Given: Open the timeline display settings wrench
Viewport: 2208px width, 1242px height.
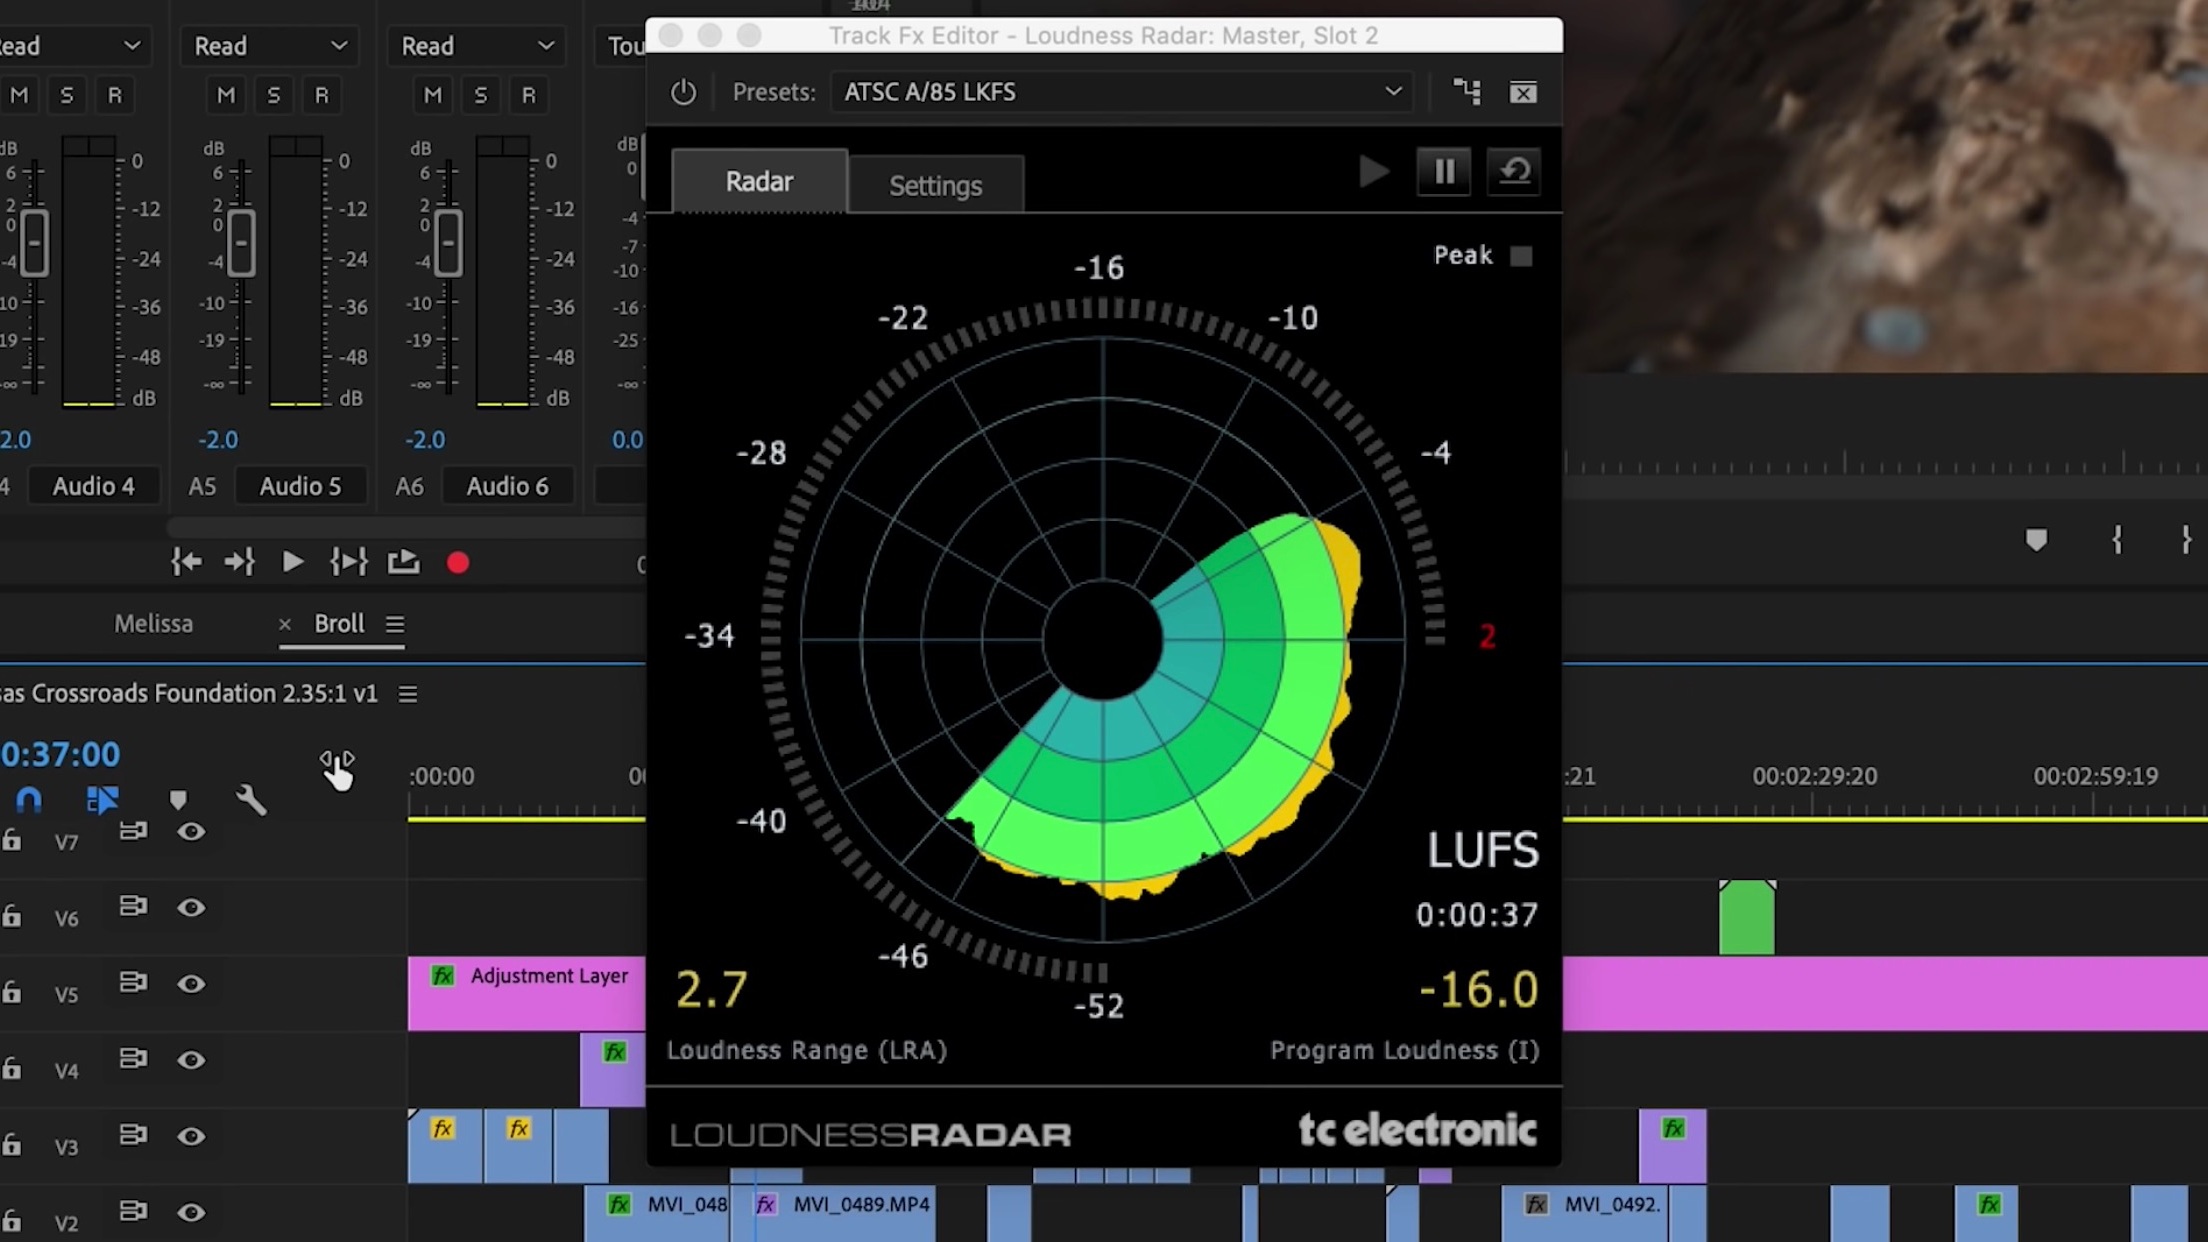Looking at the screenshot, I should [251, 800].
